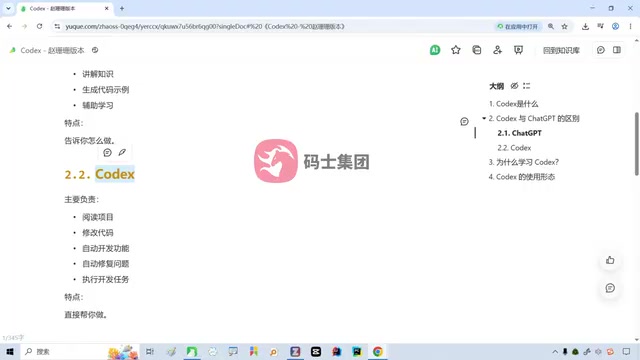Open the comments panel icon in the Yuque toolbar
This screenshot has height=360, width=640.
click(600, 50)
